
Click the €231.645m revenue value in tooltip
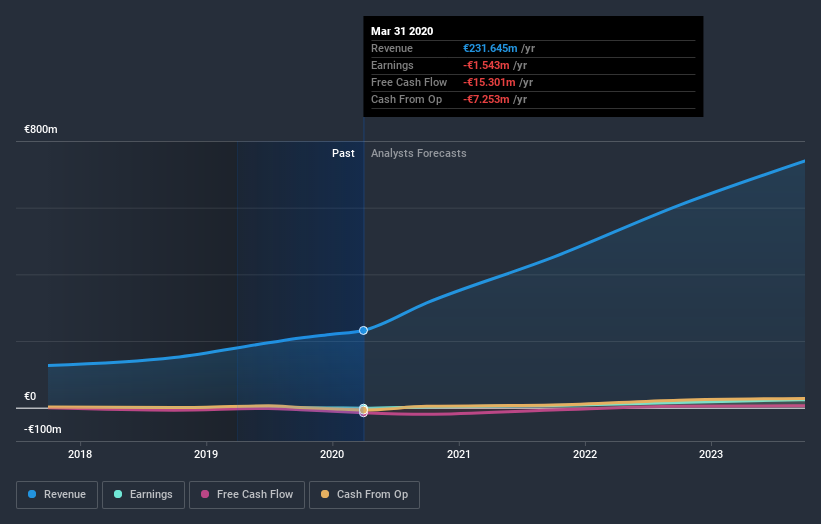(x=490, y=48)
